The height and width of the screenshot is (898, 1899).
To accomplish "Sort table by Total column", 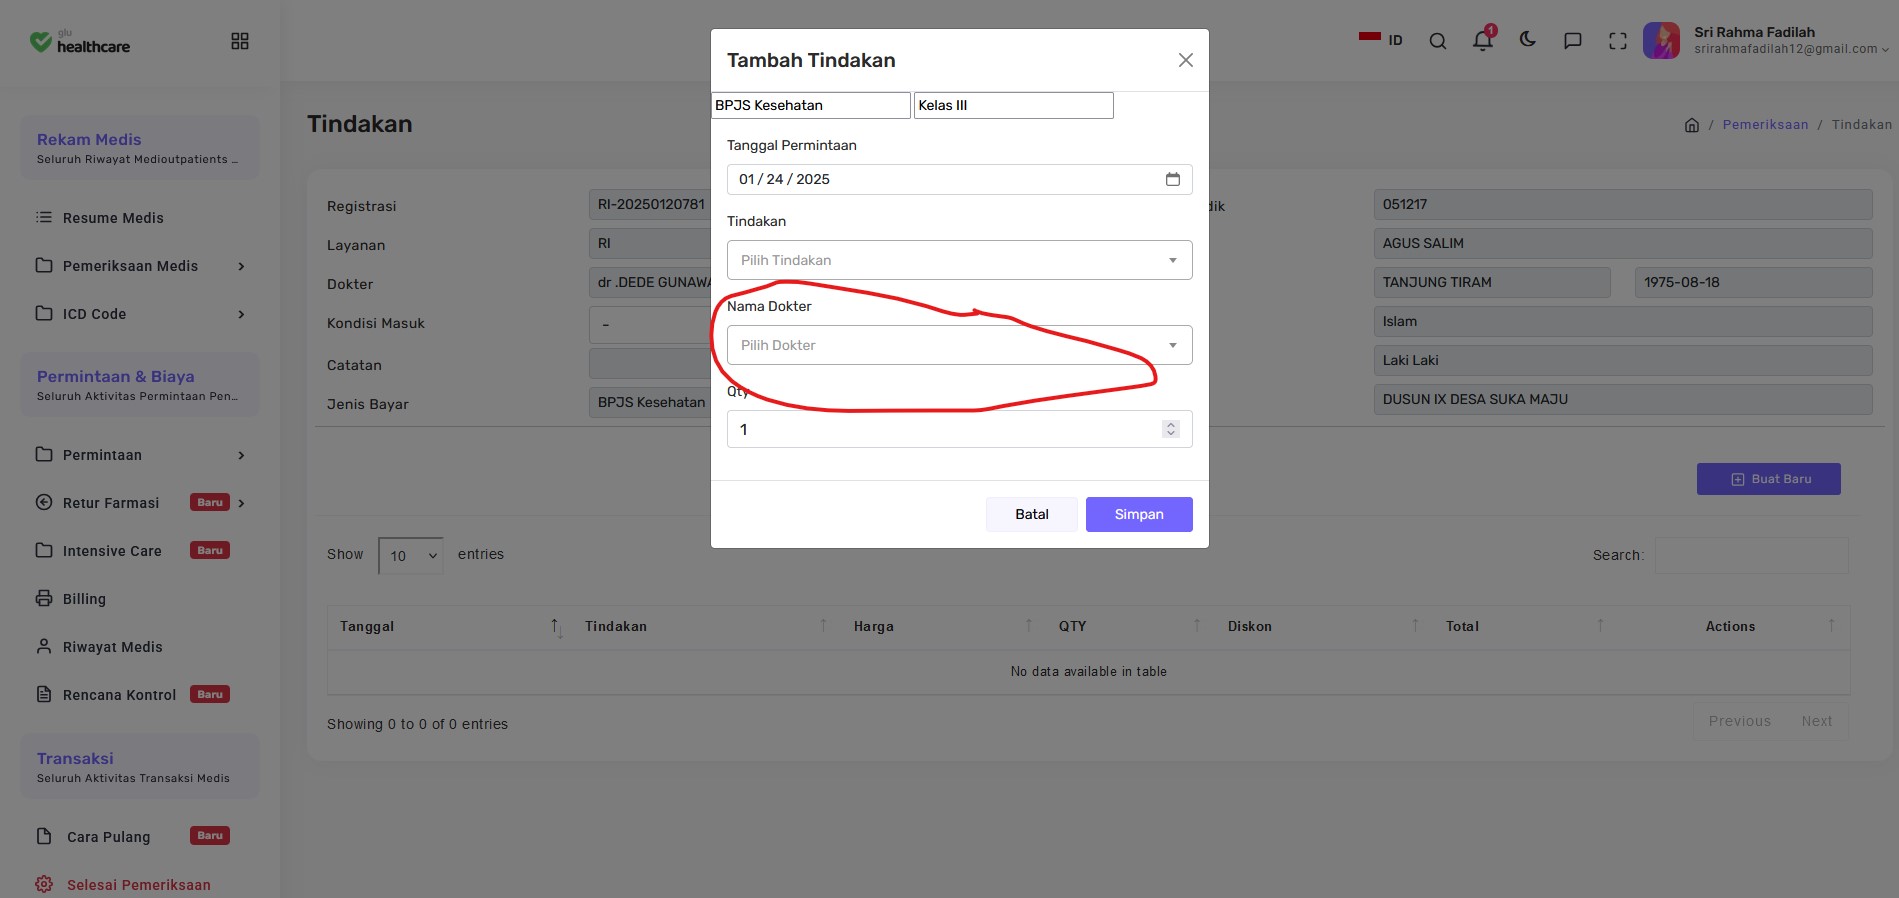I will tap(1527, 627).
